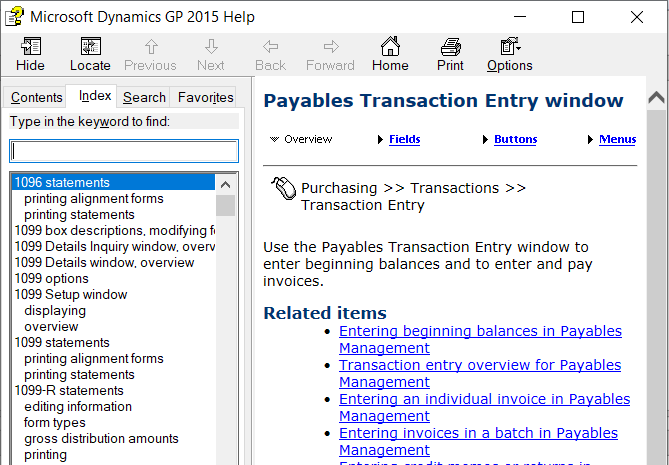This screenshot has height=465, width=669.
Task: Select overview under 1099 Setup window
Action: point(51,327)
